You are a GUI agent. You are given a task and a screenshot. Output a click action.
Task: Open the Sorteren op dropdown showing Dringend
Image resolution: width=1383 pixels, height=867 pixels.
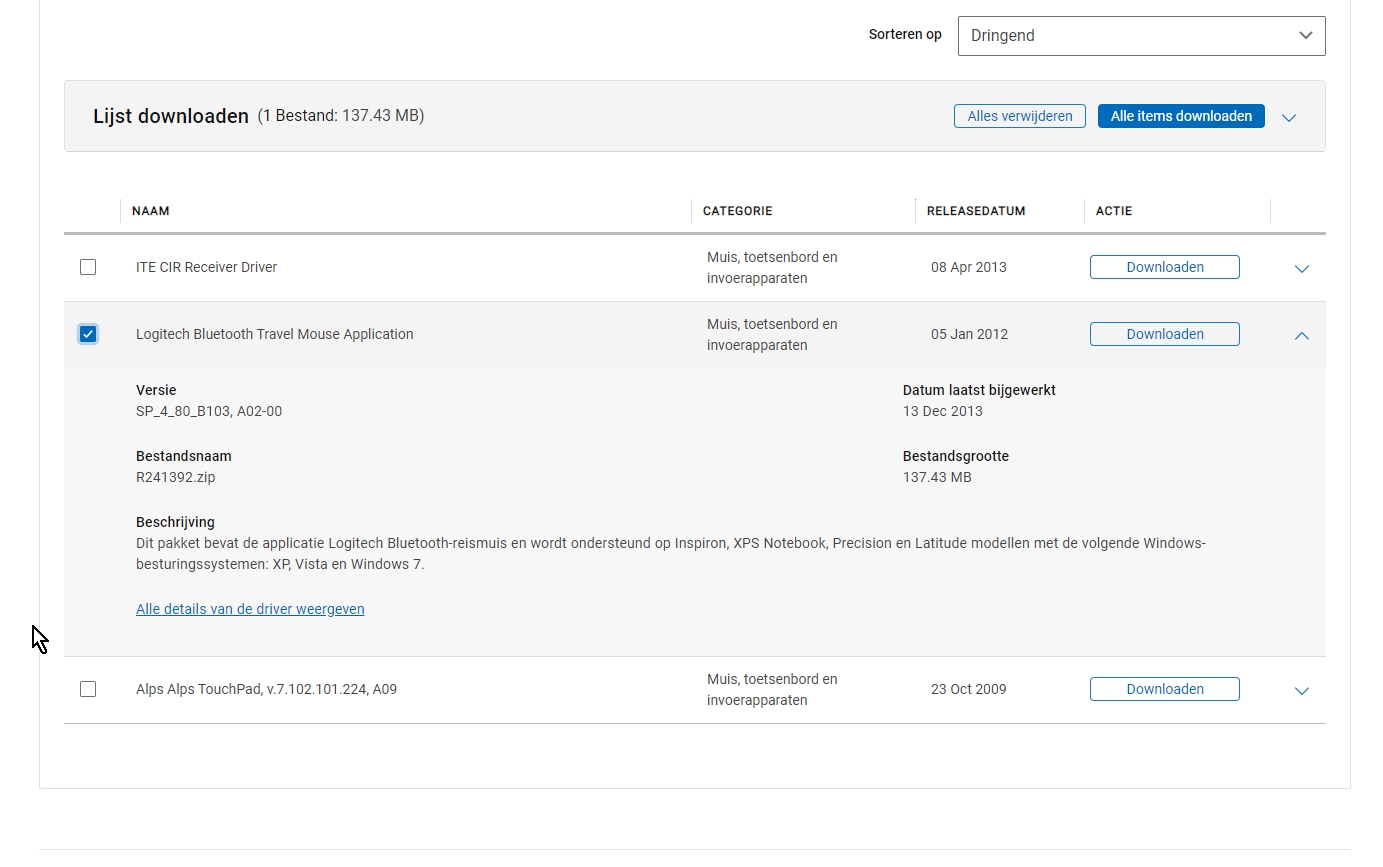point(1140,36)
